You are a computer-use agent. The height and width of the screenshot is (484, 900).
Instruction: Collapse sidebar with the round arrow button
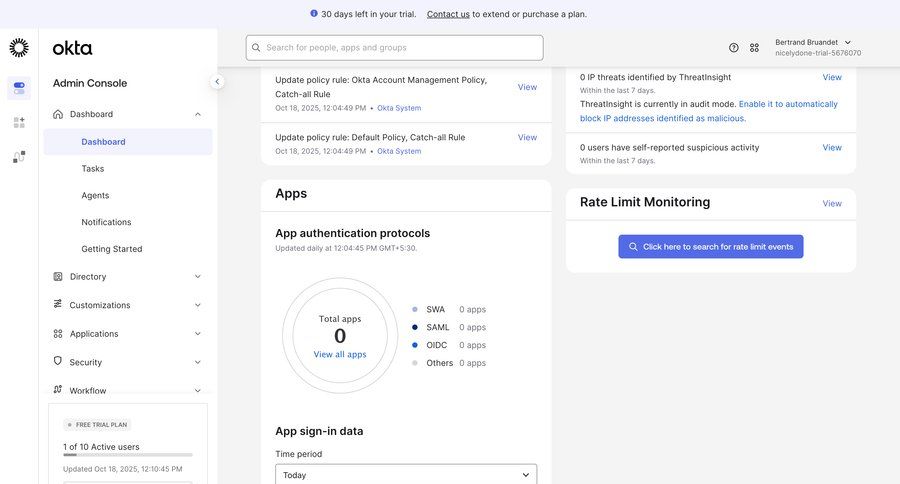tap(217, 82)
